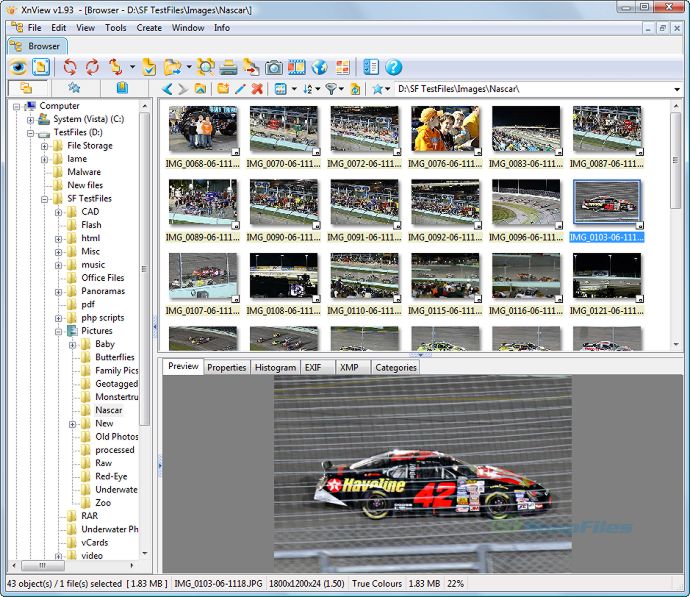Image resolution: width=690 pixels, height=597 pixels.
Task: Collapse the Pictures folder node
Action: [x=59, y=332]
